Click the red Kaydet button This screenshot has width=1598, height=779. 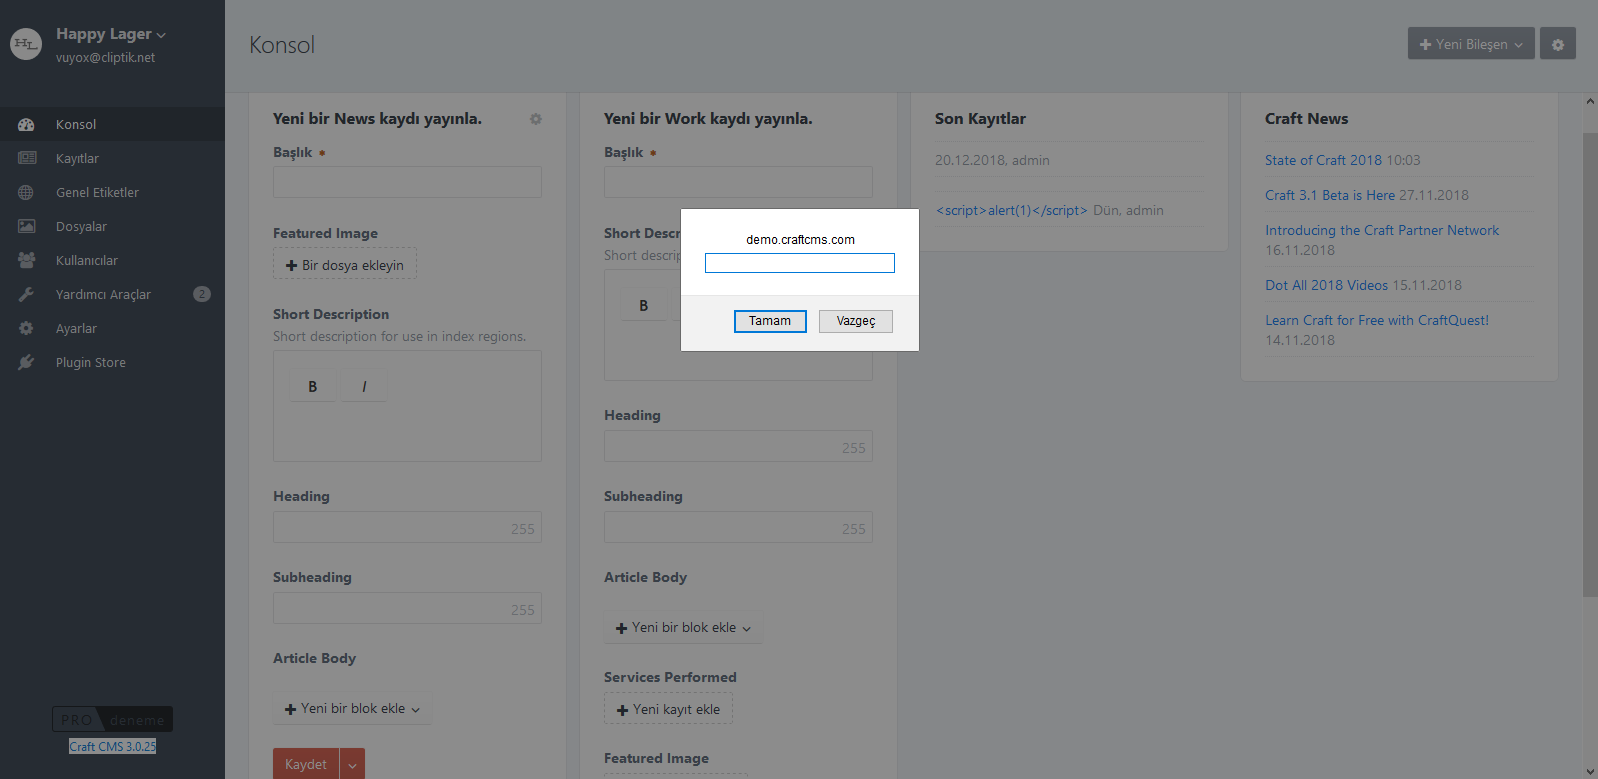[x=306, y=765]
